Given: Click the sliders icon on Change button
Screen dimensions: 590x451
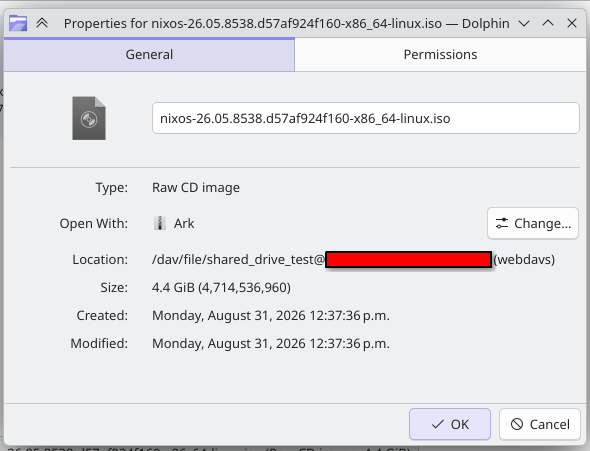Looking at the screenshot, I should (x=502, y=223).
